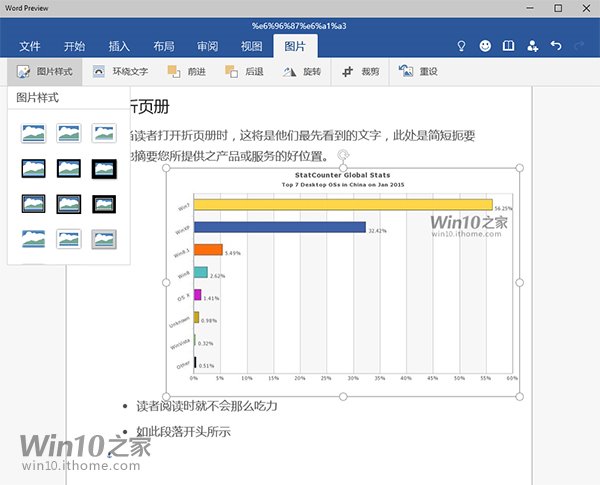Maximize the Word Preview window
The height and width of the screenshot is (485, 600).
click(x=558, y=8)
